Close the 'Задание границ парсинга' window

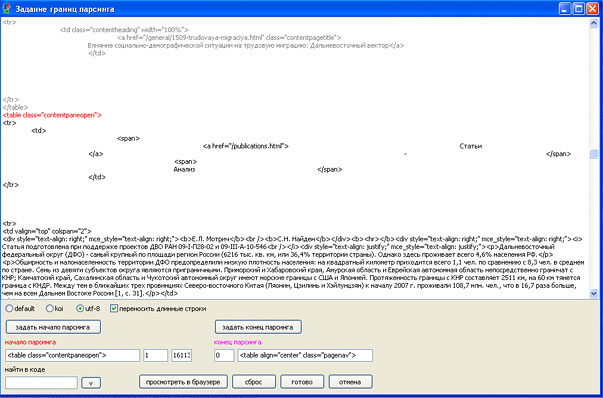click(592, 9)
